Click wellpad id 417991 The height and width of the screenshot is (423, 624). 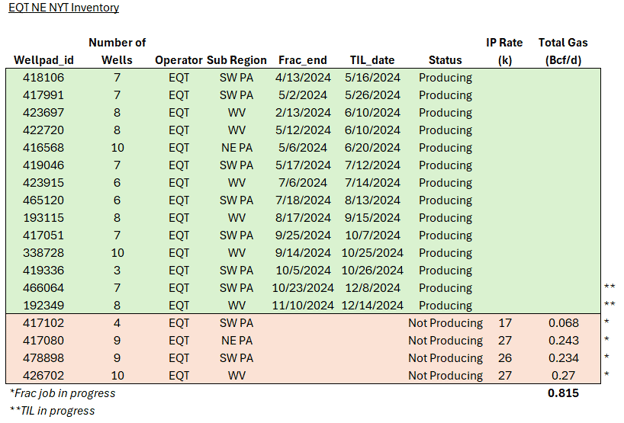(x=43, y=95)
